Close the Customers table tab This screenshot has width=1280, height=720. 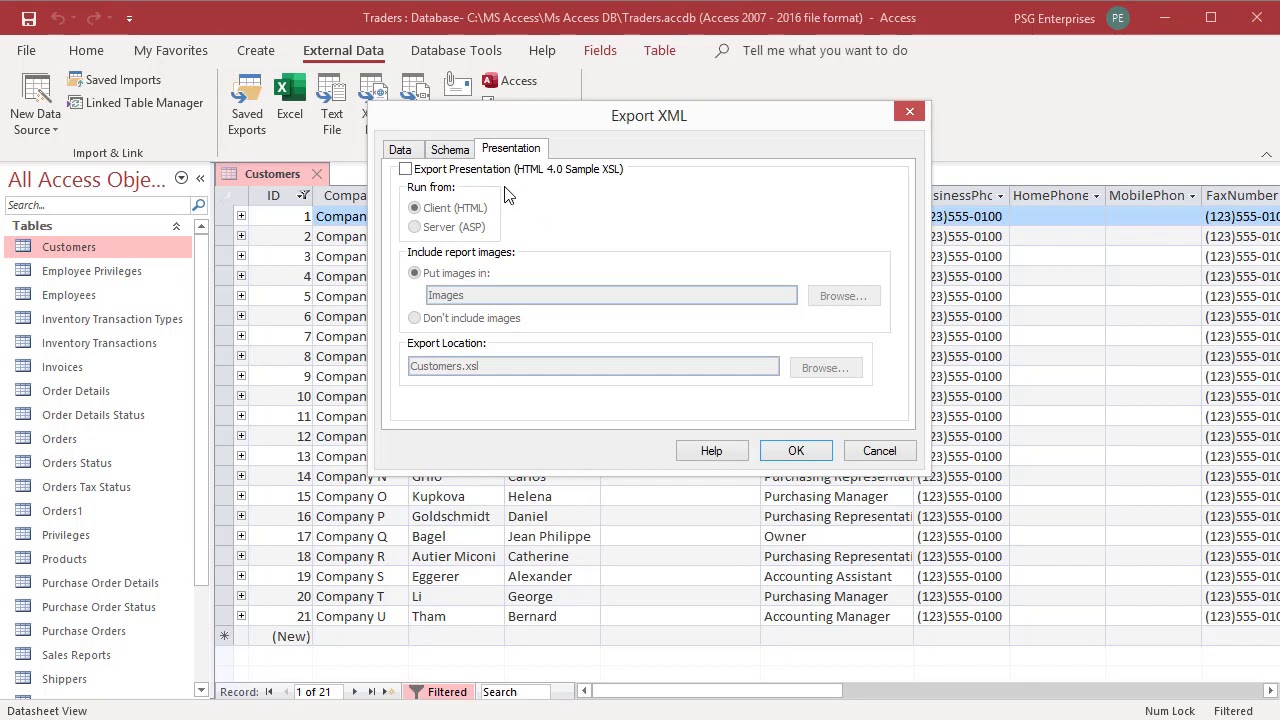pyautogui.click(x=317, y=174)
